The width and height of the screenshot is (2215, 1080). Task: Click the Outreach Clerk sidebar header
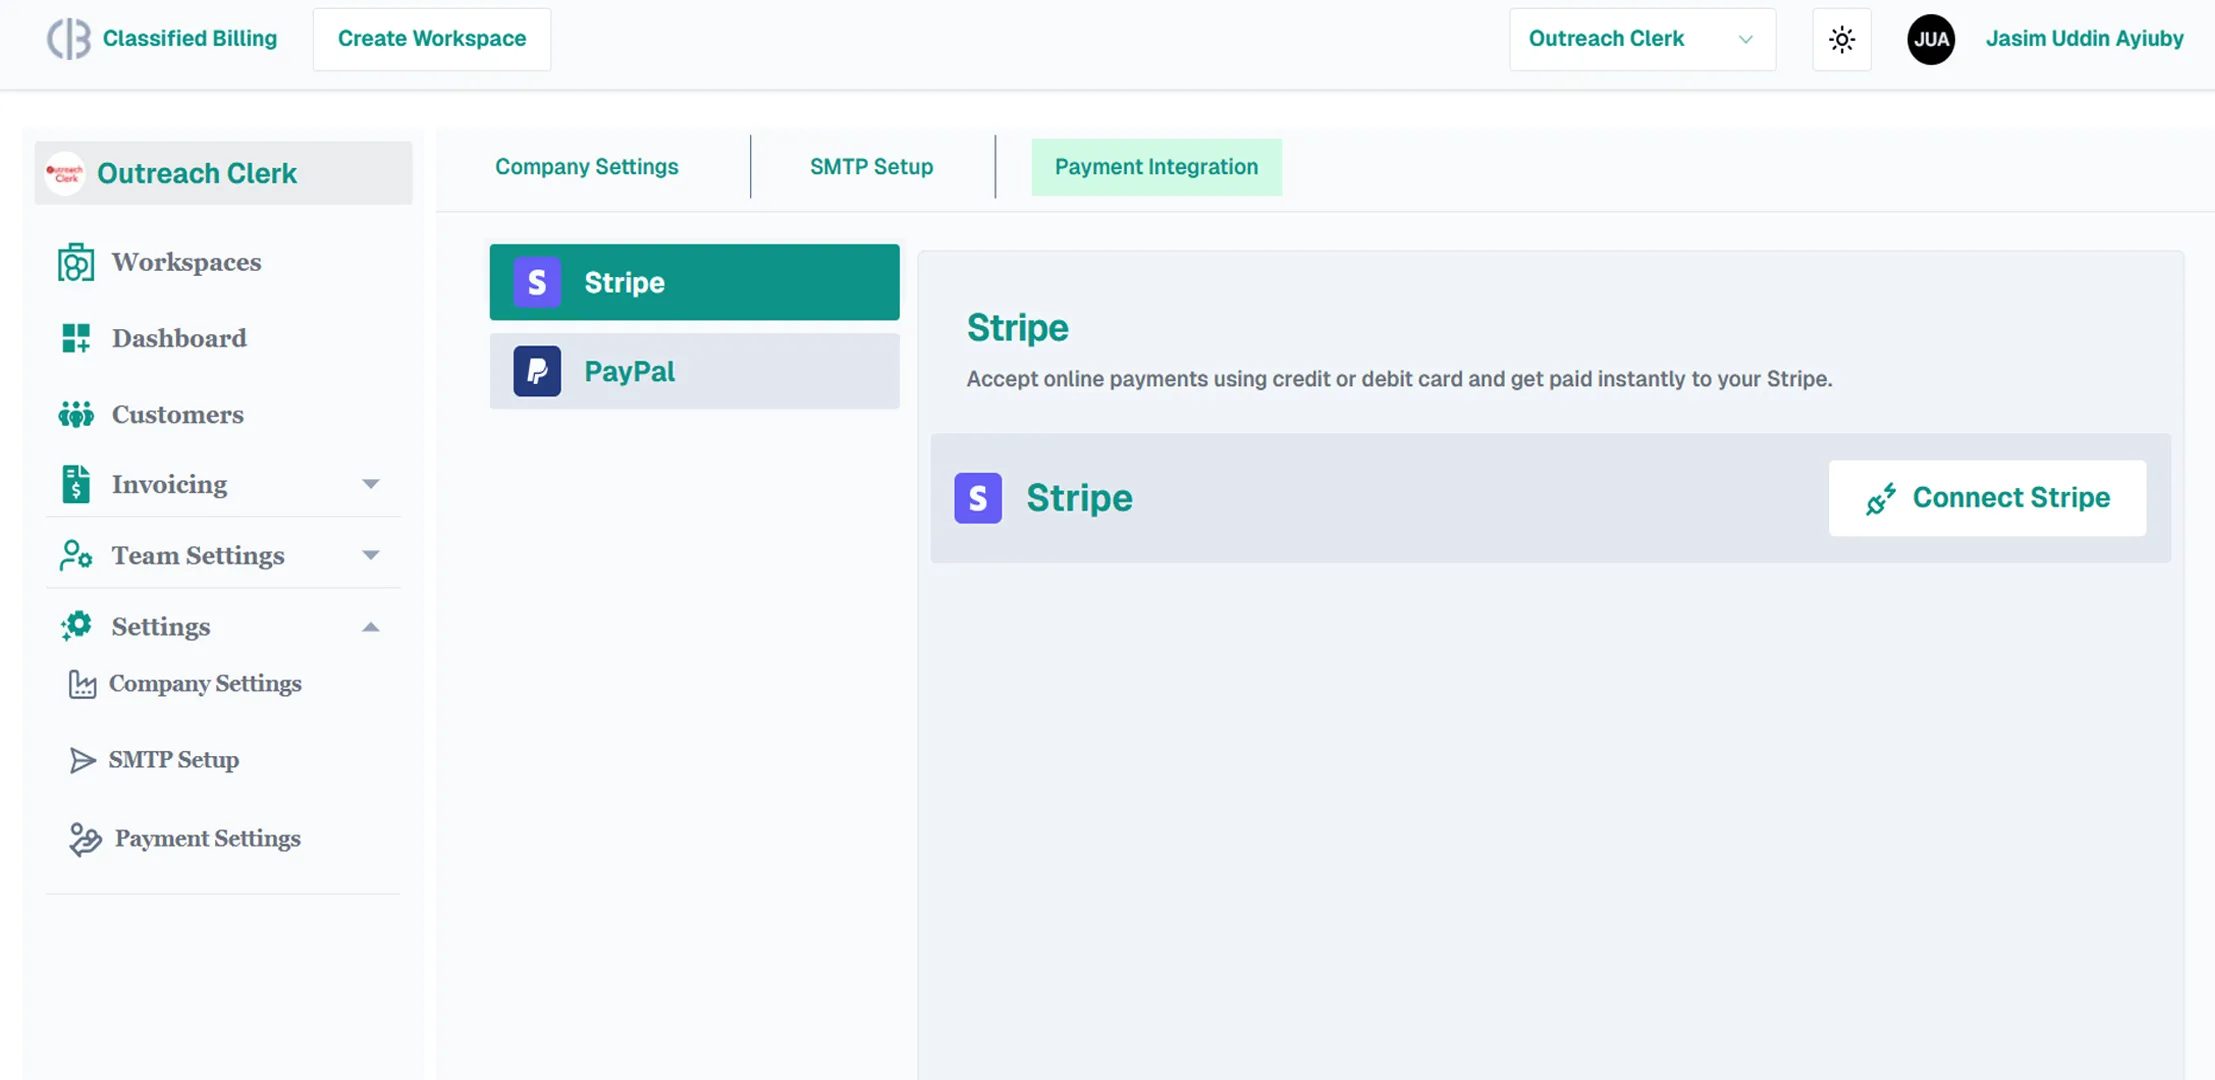pyautogui.click(x=223, y=173)
